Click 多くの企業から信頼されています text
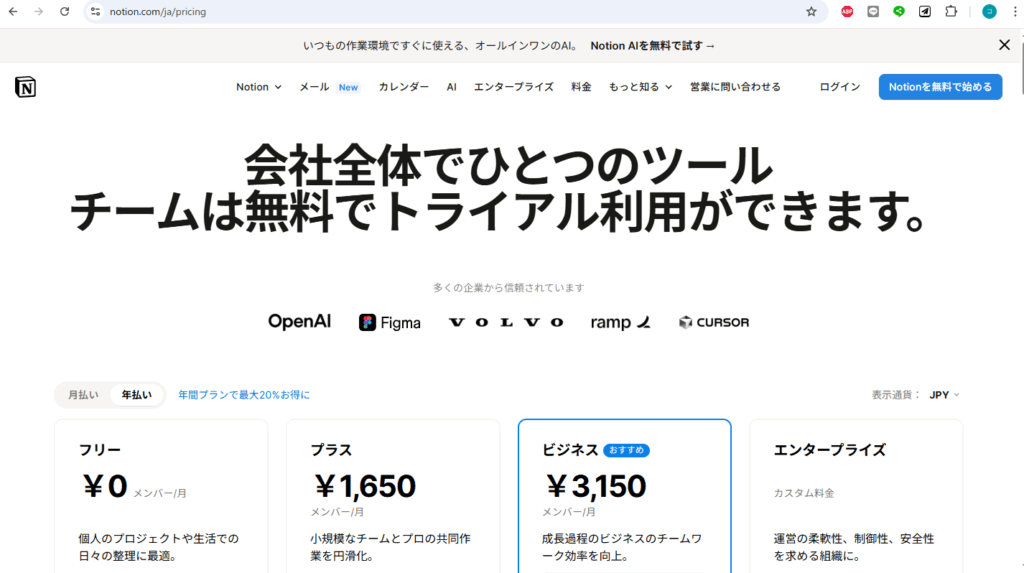This screenshot has width=1024, height=573. coord(509,287)
